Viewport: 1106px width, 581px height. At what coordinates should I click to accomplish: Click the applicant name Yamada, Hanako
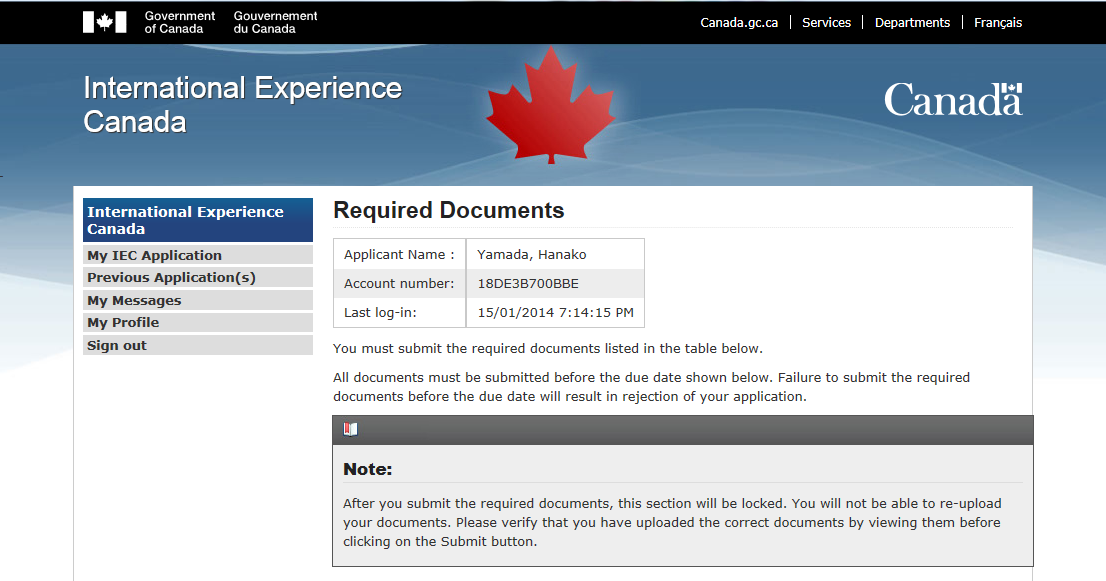(x=532, y=255)
